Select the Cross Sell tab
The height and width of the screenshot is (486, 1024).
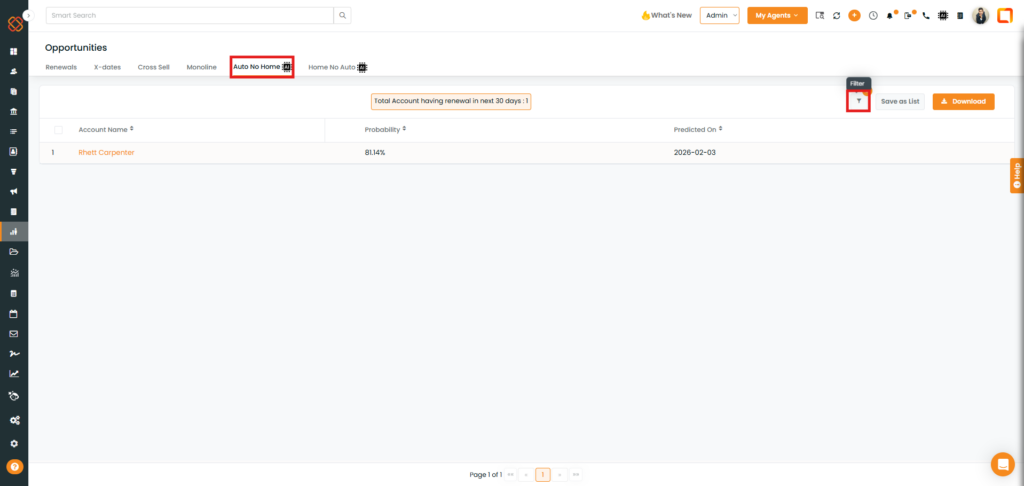(x=153, y=67)
